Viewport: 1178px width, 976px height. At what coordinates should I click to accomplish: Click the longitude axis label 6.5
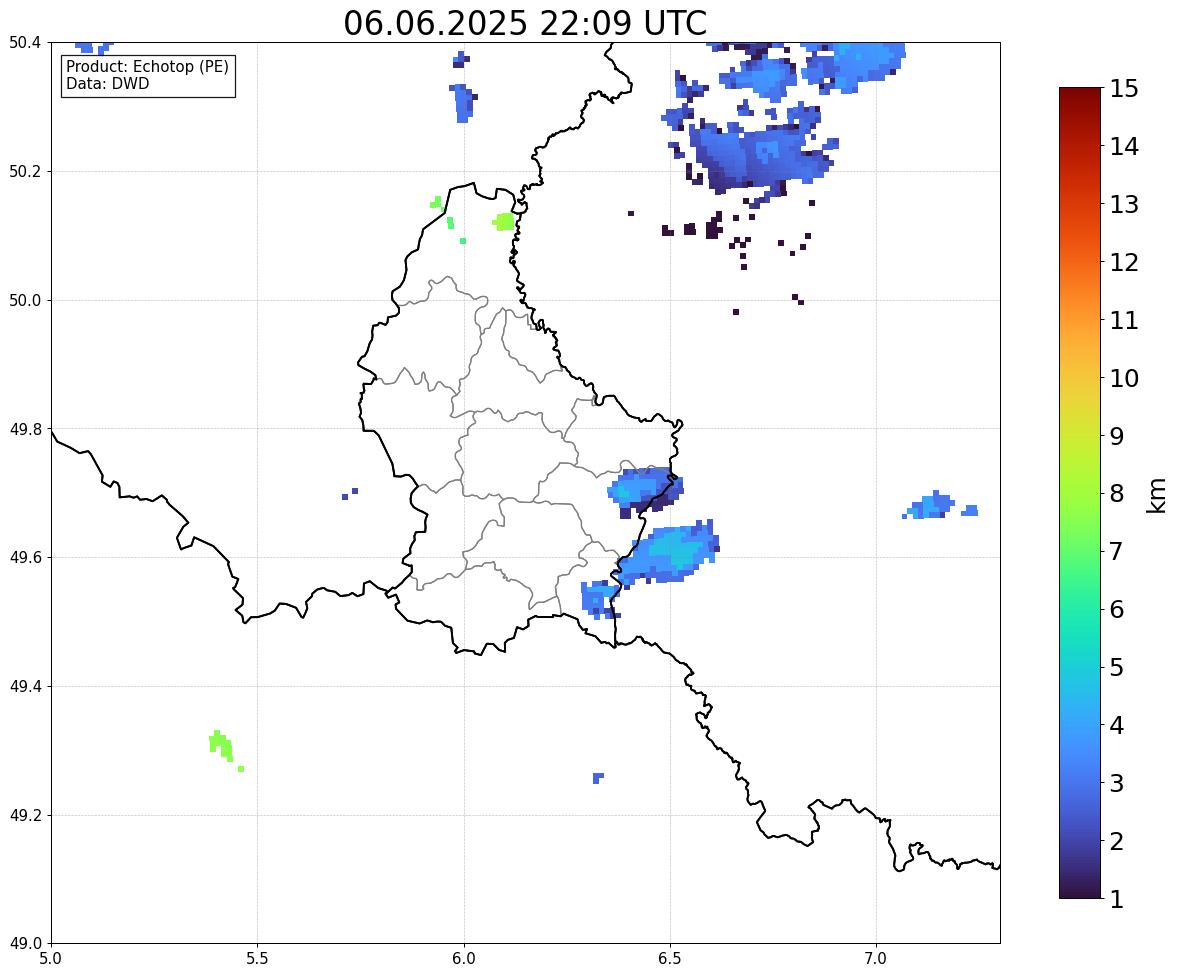(670, 959)
